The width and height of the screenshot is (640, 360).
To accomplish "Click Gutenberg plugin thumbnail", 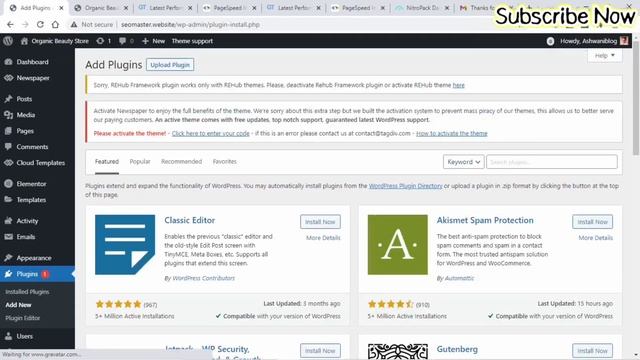I will 398,351.
